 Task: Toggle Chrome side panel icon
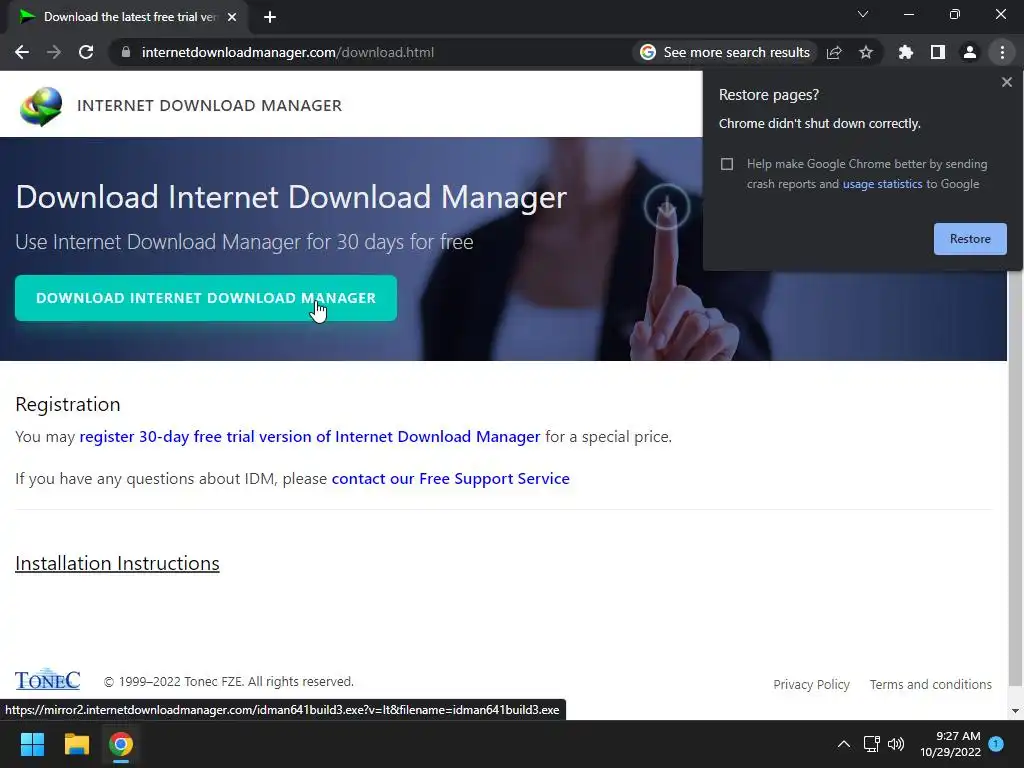click(938, 52)
